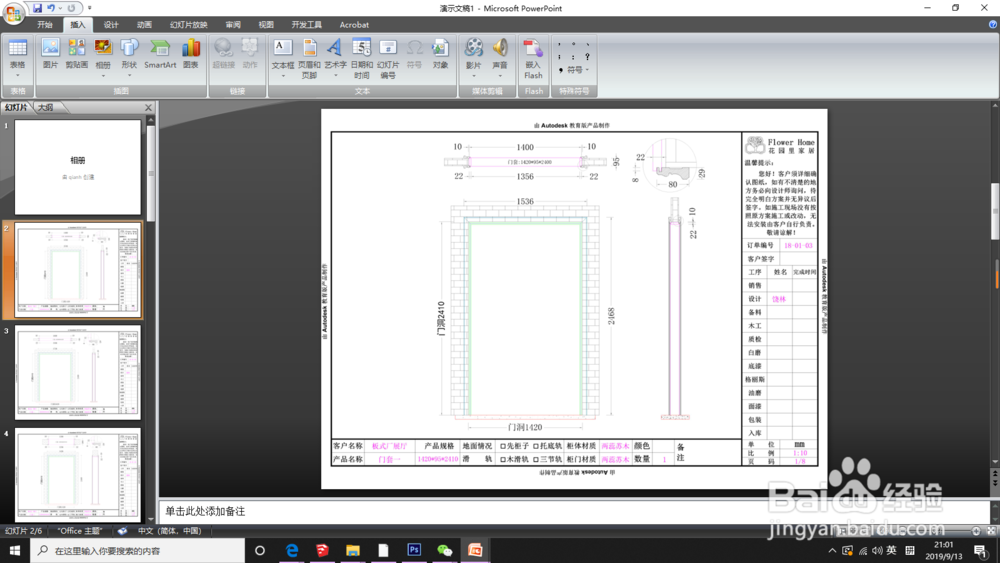Switch to the 大纲 outline pane tab

45,107
